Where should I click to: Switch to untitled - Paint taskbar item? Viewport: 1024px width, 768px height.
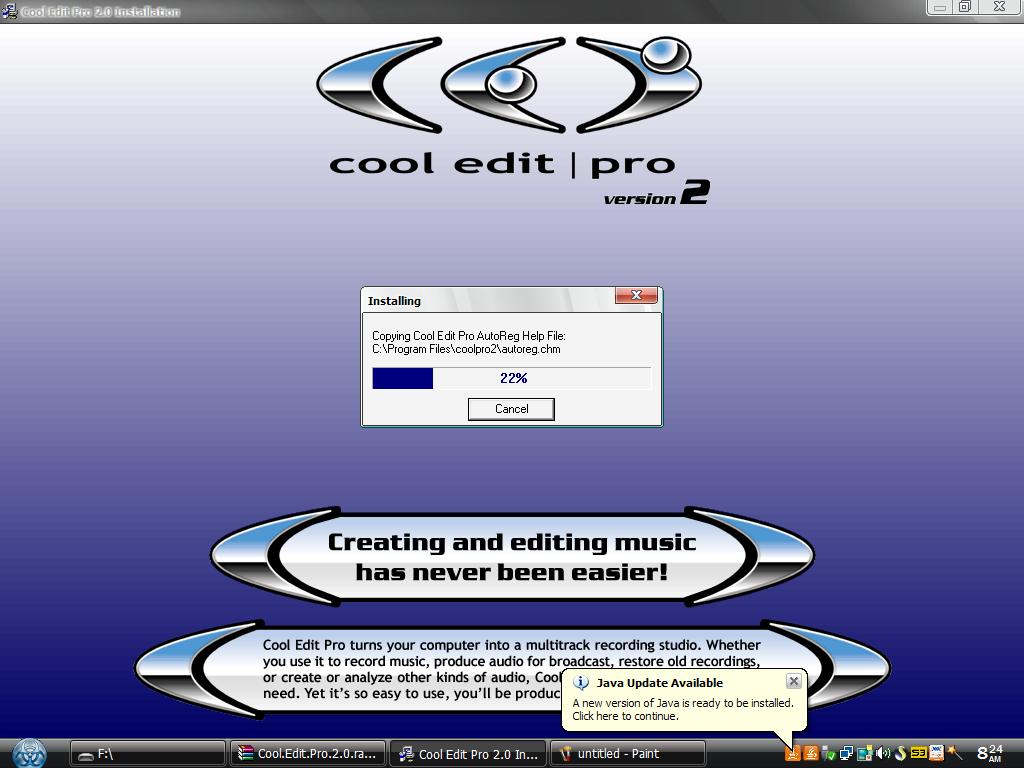(628, 754)
